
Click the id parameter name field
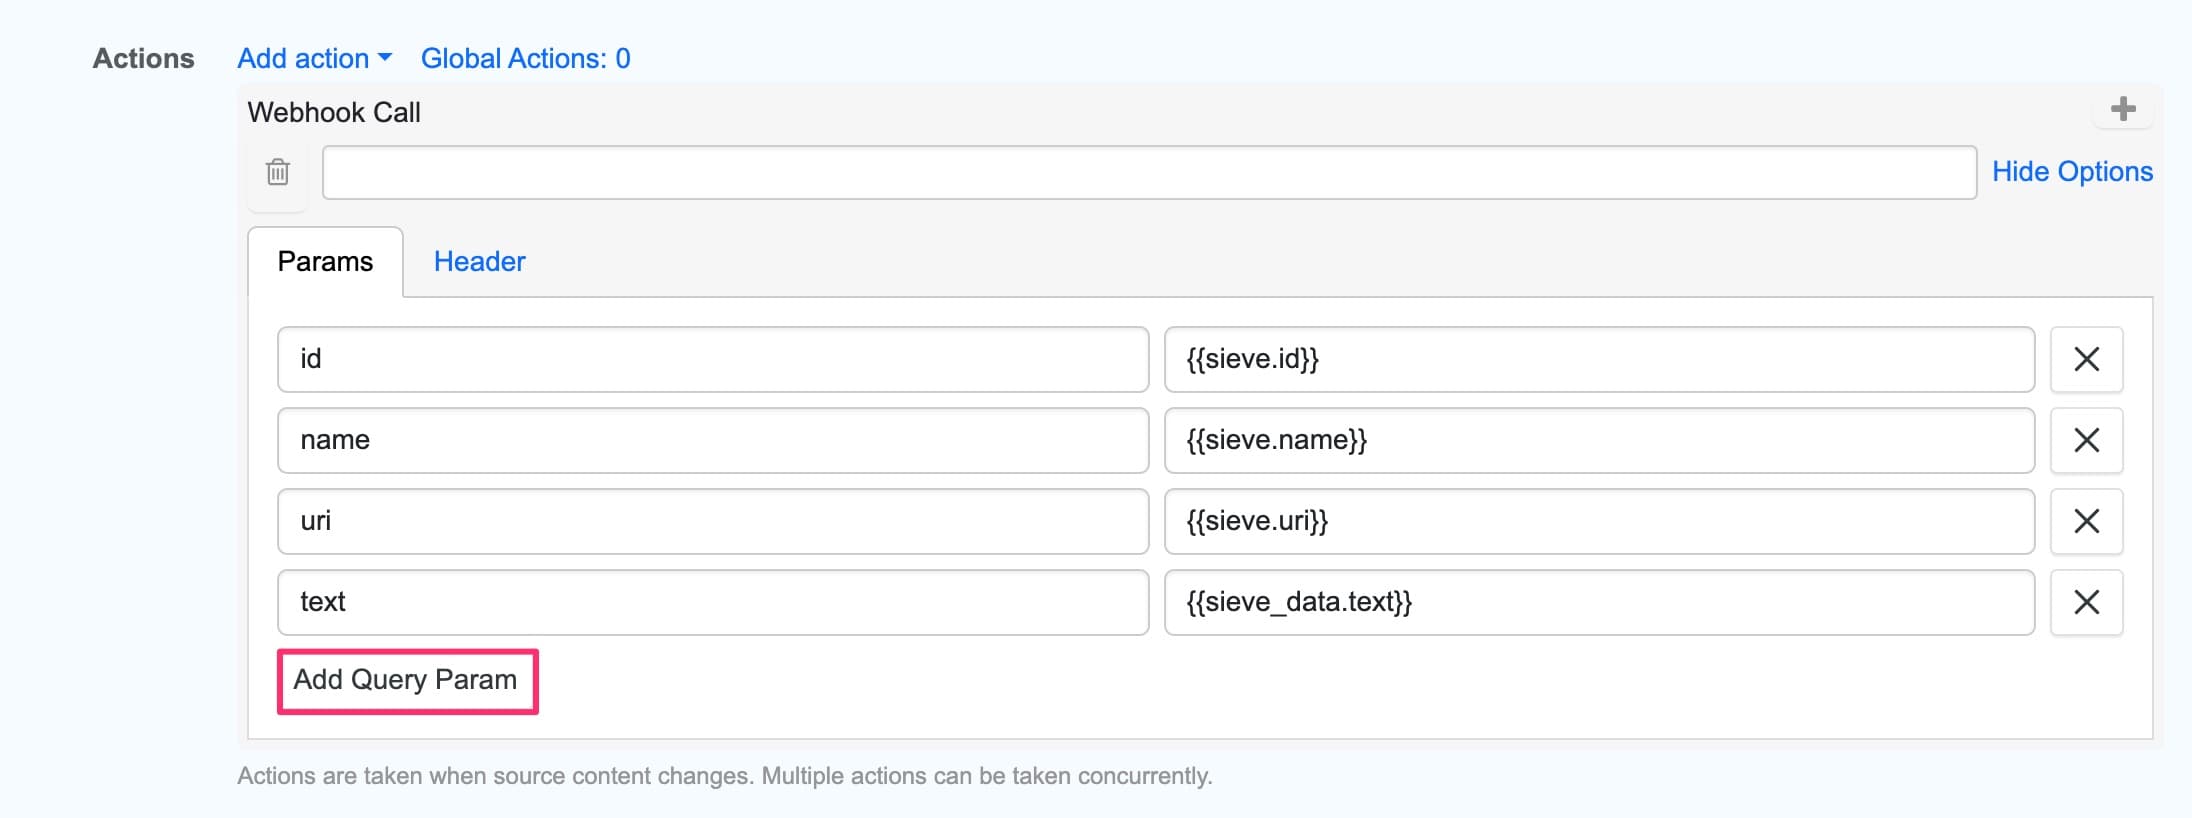[714, 360]
